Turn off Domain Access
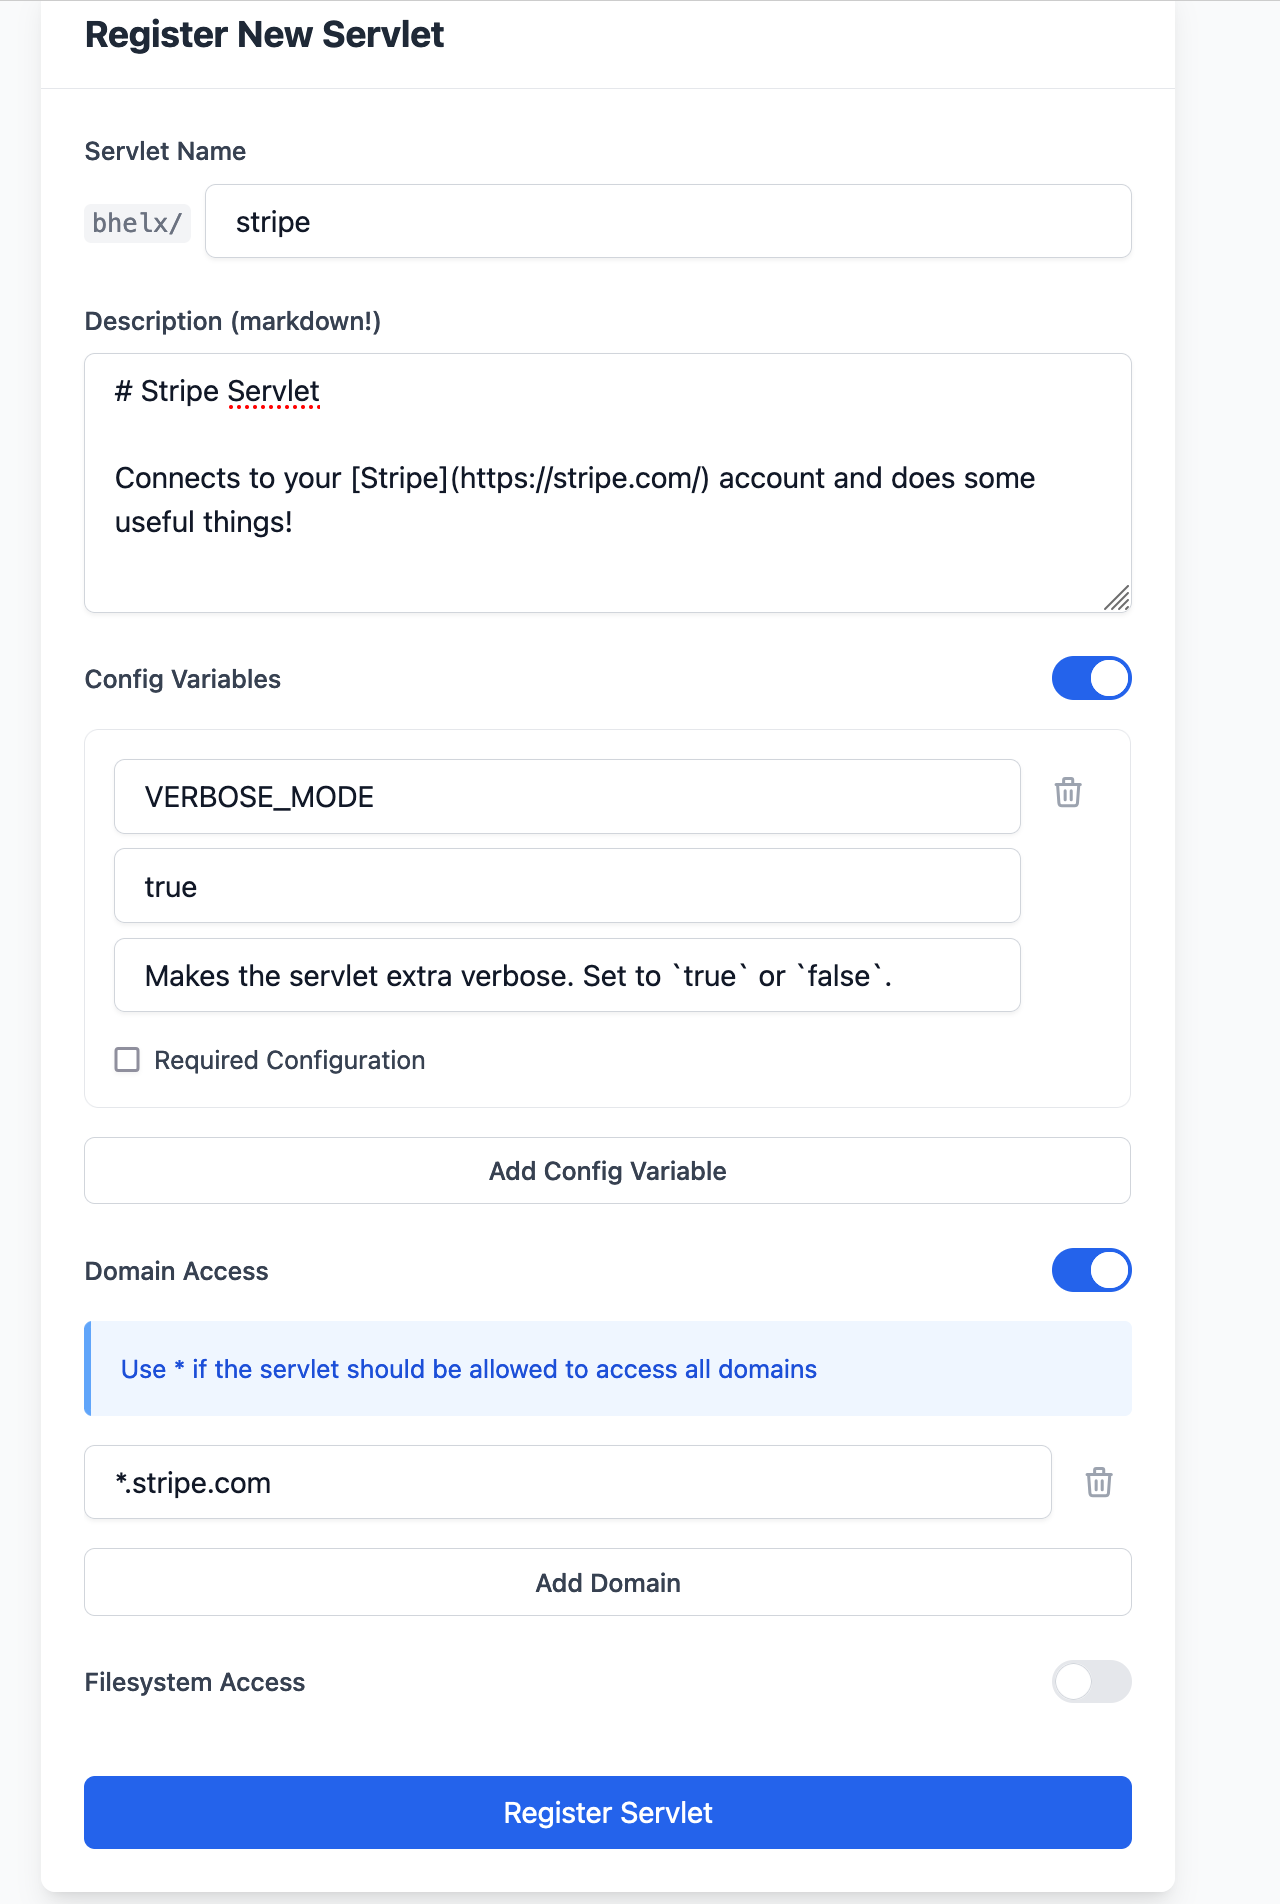The height and width of the screenshot is (1904, 1280). 1091,1270
